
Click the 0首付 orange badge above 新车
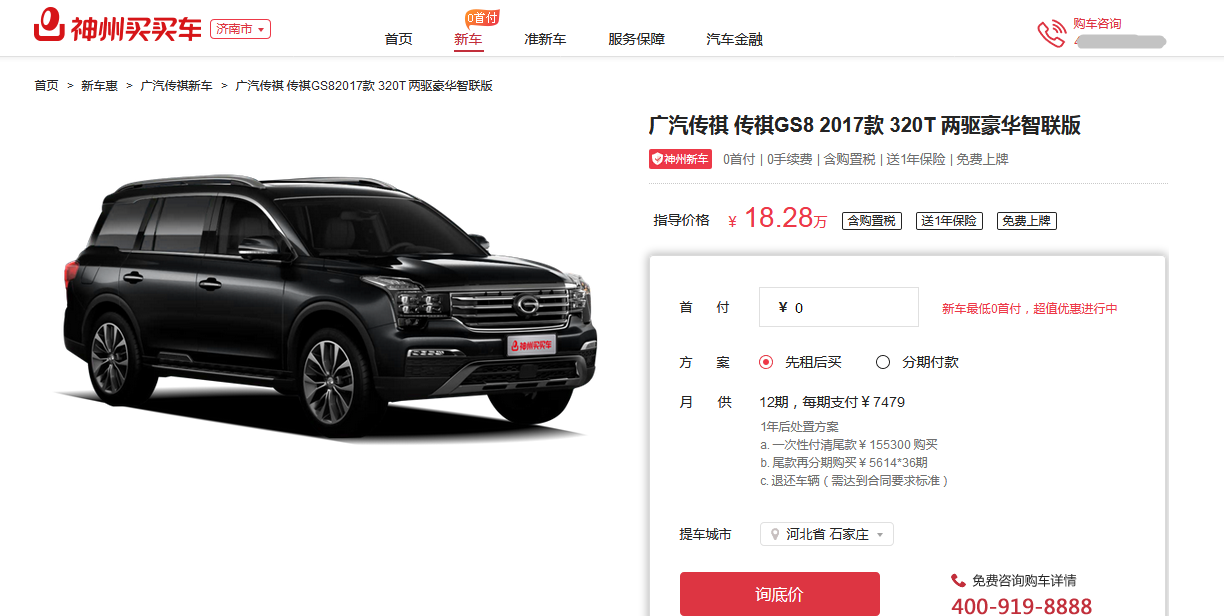[x=481, y=17]
